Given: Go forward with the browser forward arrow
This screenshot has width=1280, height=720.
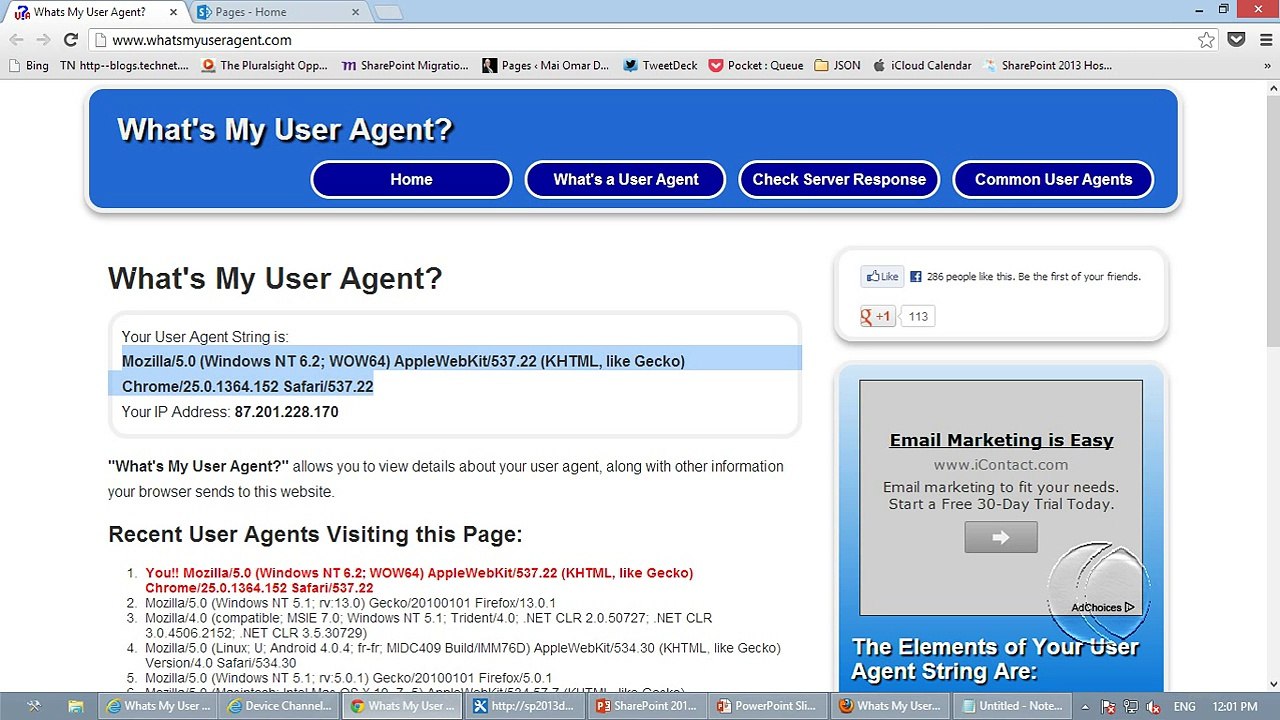Looking at the screenshot, I should [43, 40].
